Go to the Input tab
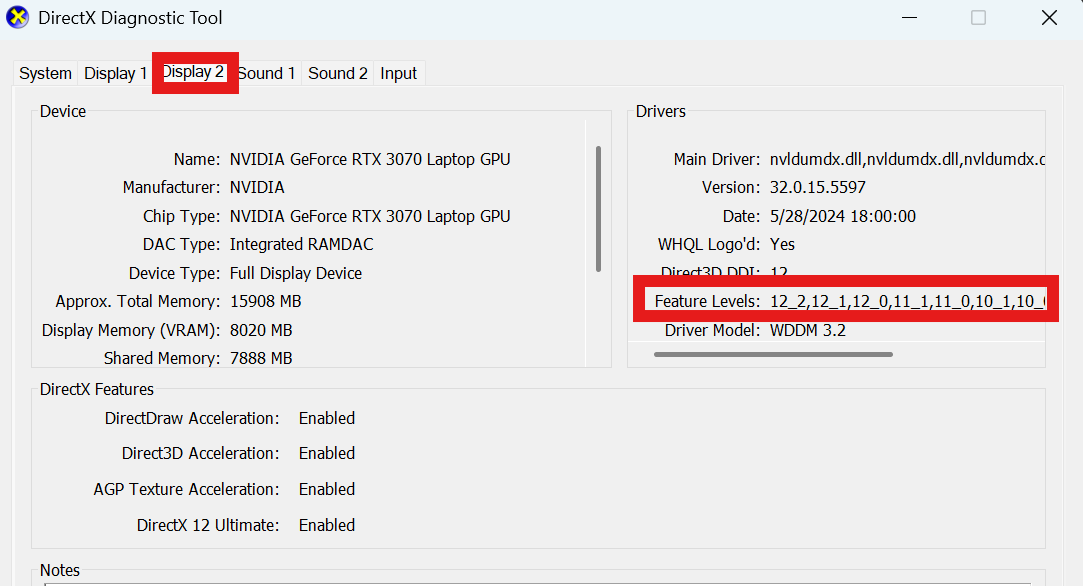Image resolution: width=1083 pixels, height=586 pixels. (x=399, y=73)
